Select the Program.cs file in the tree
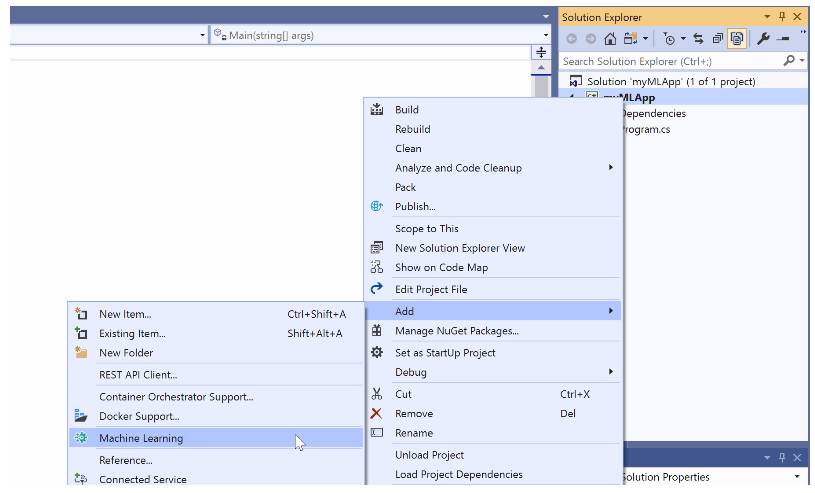The image size is (815, 493). tap(646, 129)
